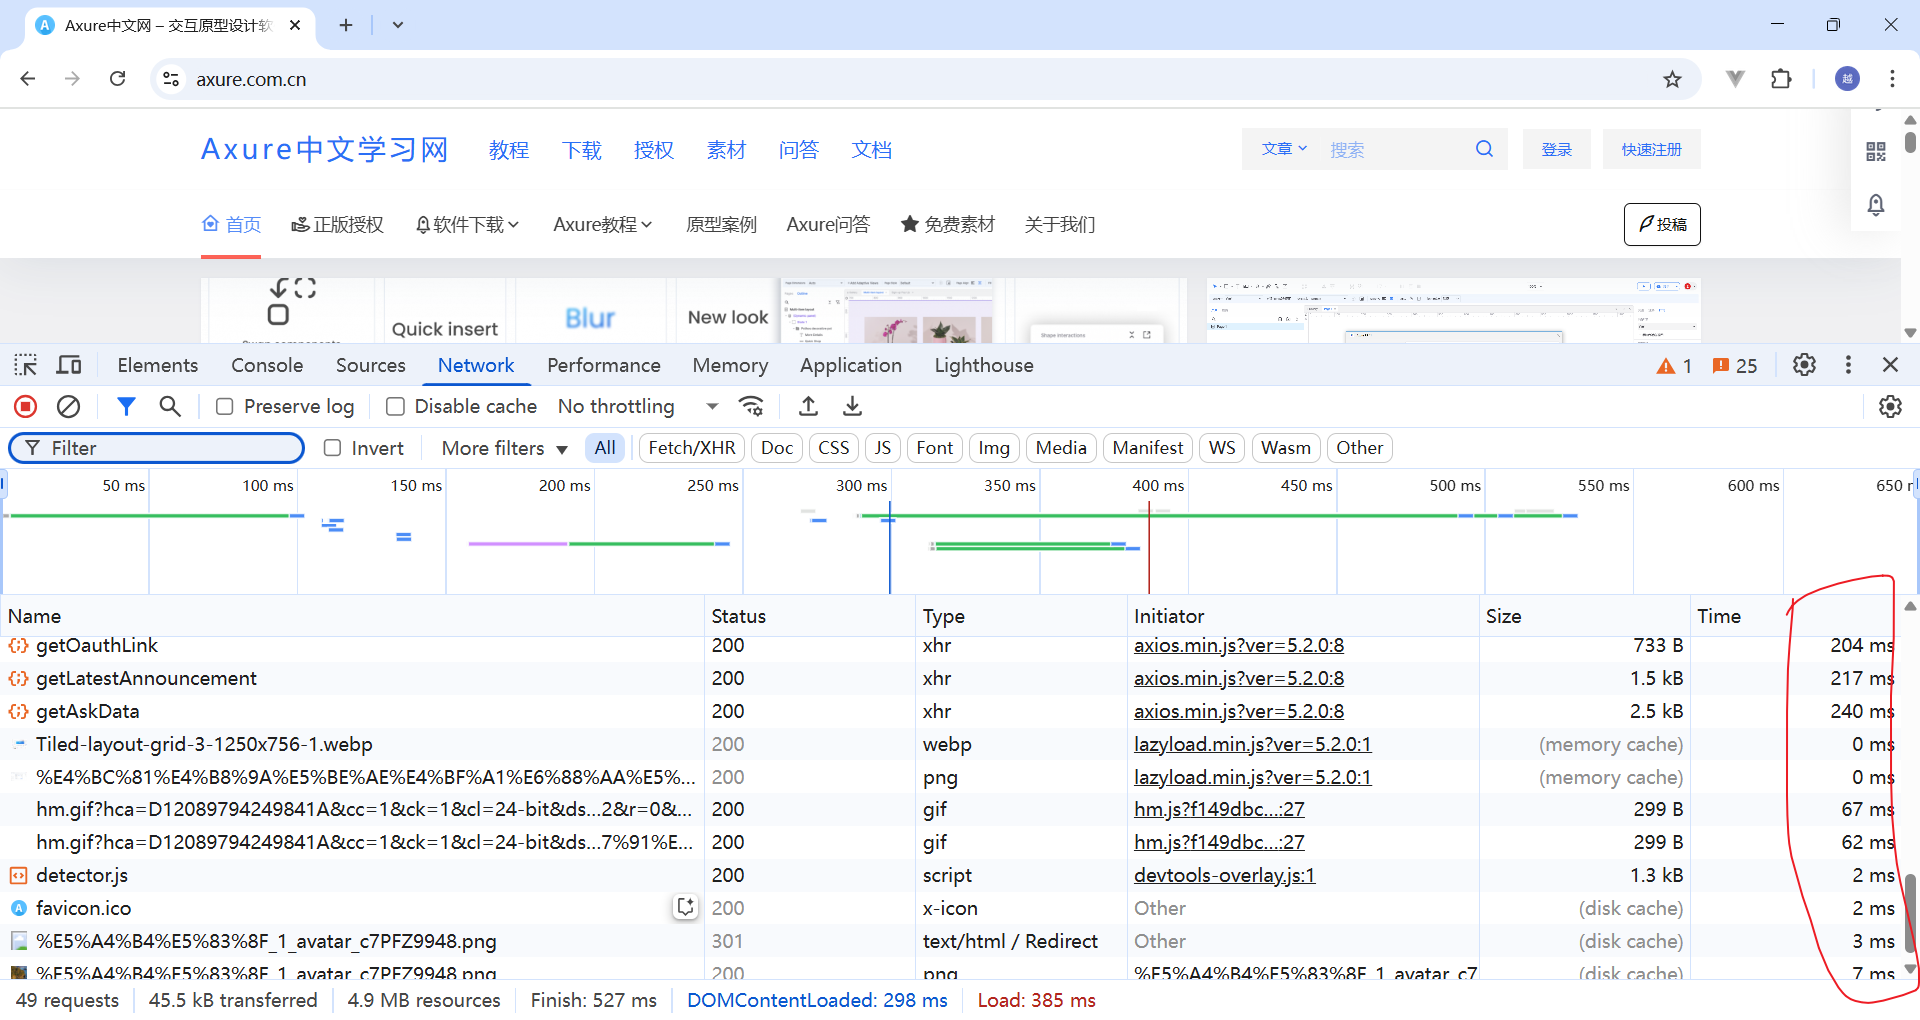This screenshot has height=1020, width=1920.
Task: Switch to the Sources tab
Action: (x=371, y=365)
